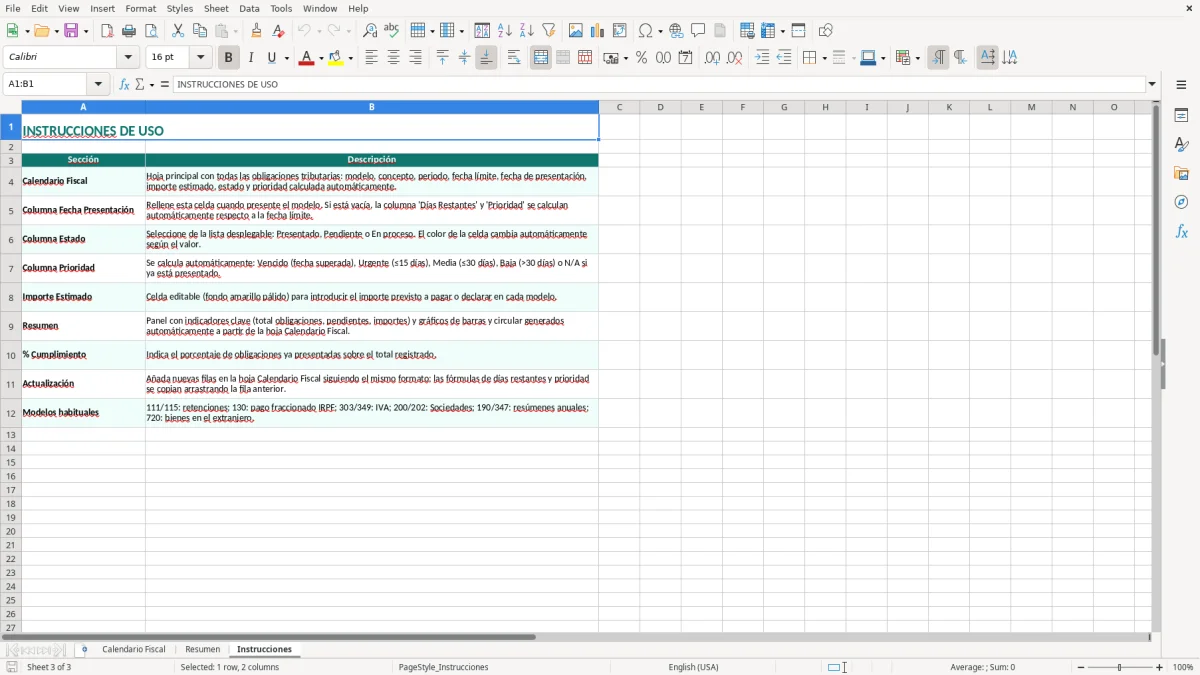1200x675 pixels.
Task: Apply the yellow background color swatch
Action: click(337, 58)
